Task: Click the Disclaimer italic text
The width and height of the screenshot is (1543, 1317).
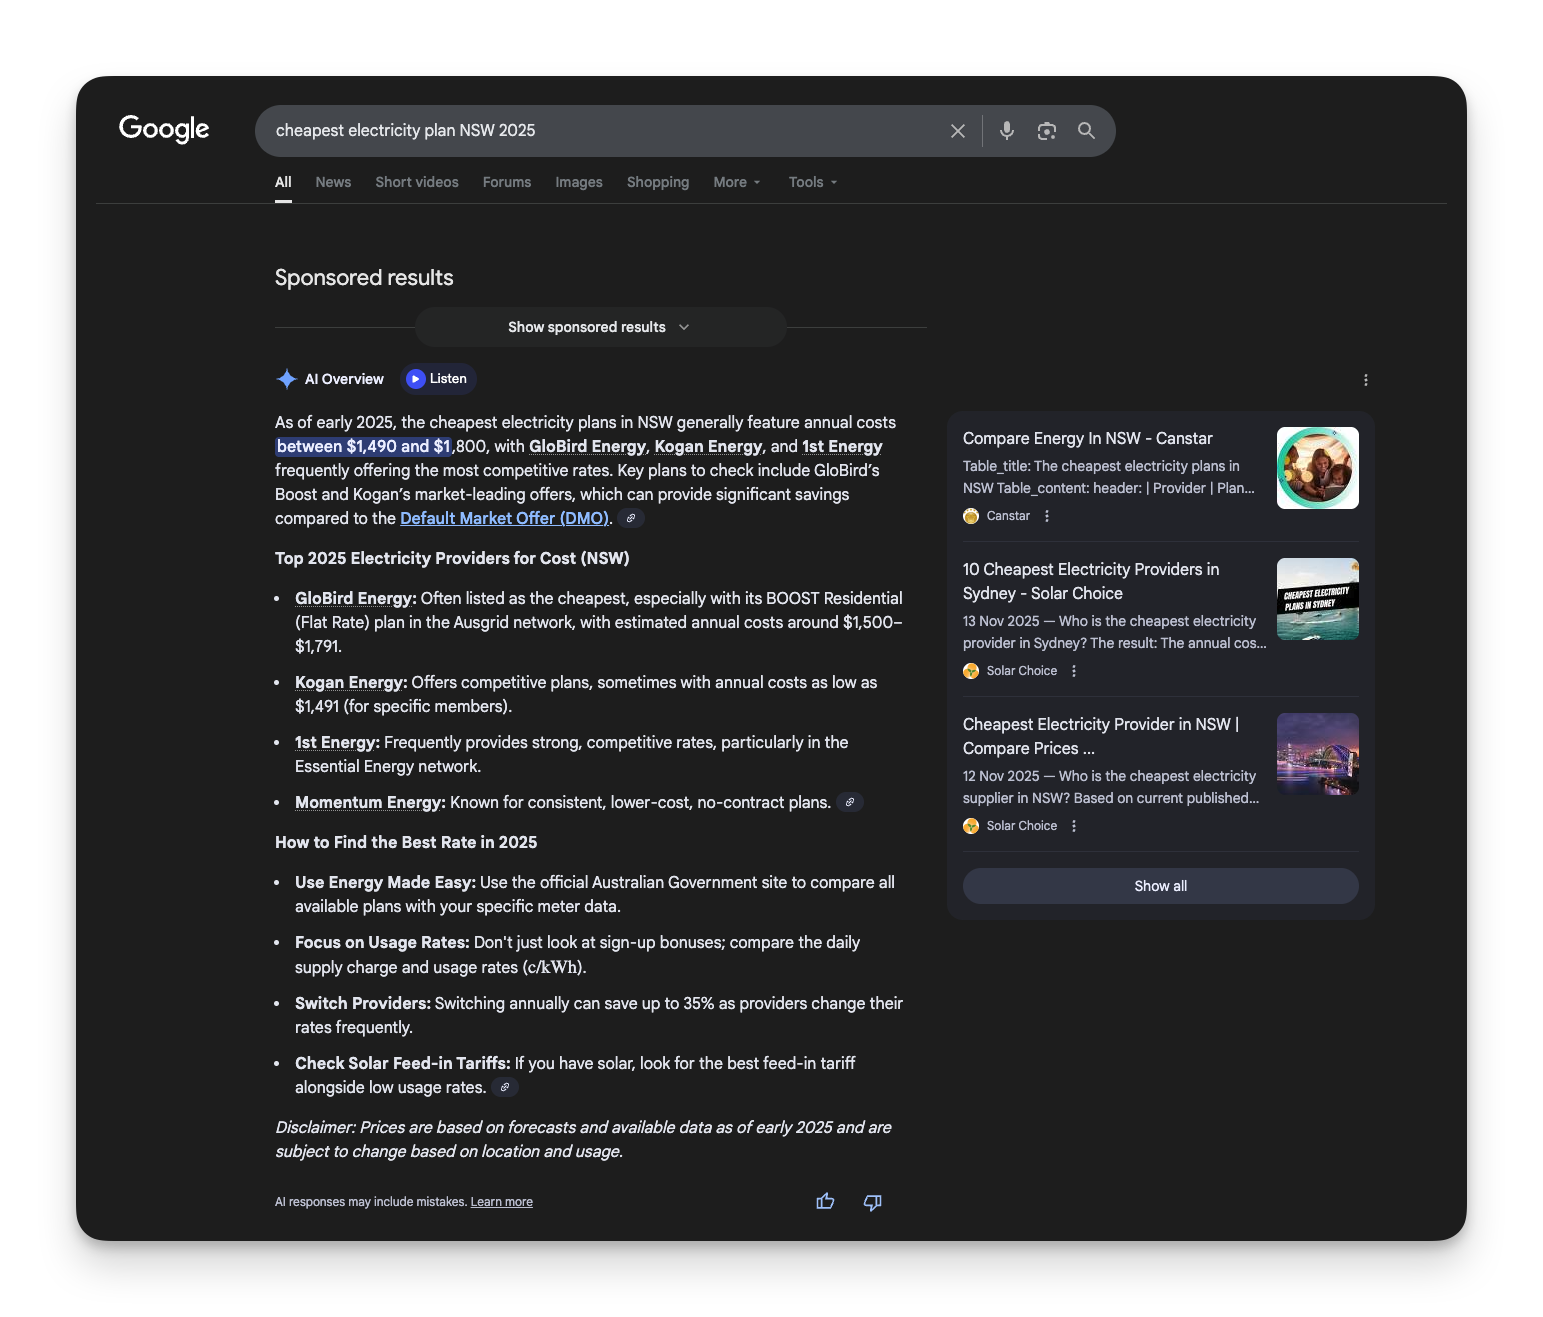Action: (583, 1139)
